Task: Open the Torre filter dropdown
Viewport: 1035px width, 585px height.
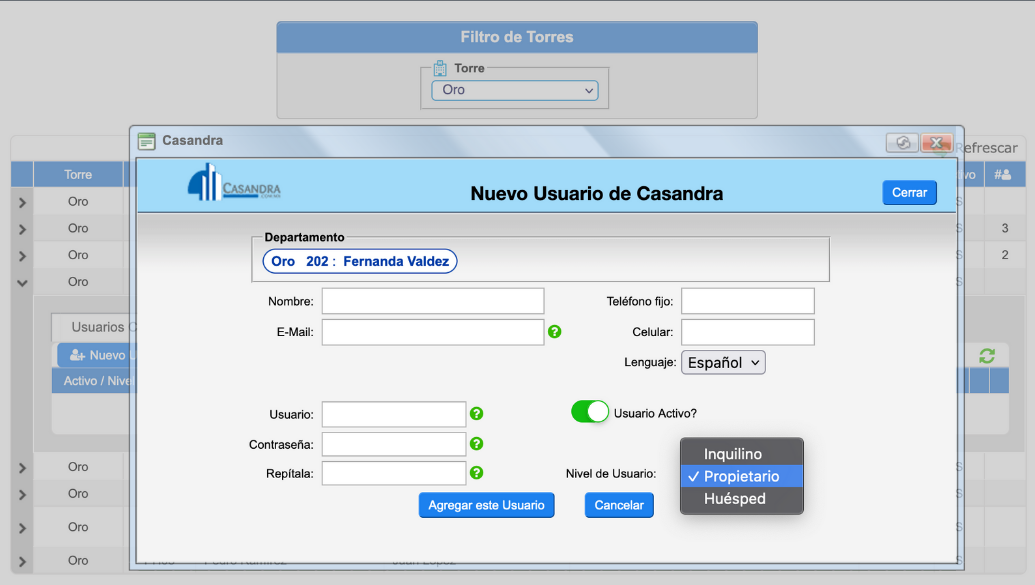Action: click(514, 90)
